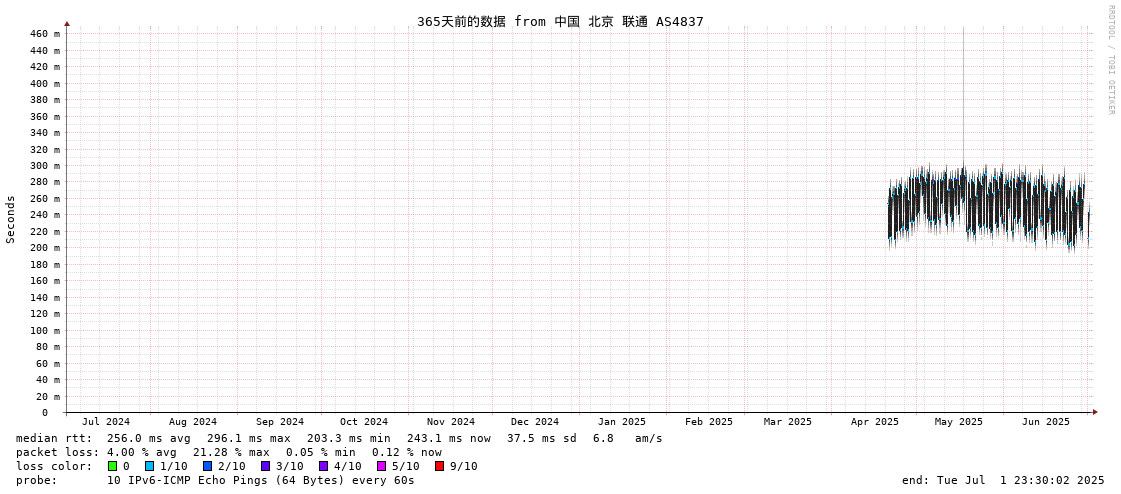
Task: Click the violet 4/10 loss swatch
Action: click(x=323, y=466)
